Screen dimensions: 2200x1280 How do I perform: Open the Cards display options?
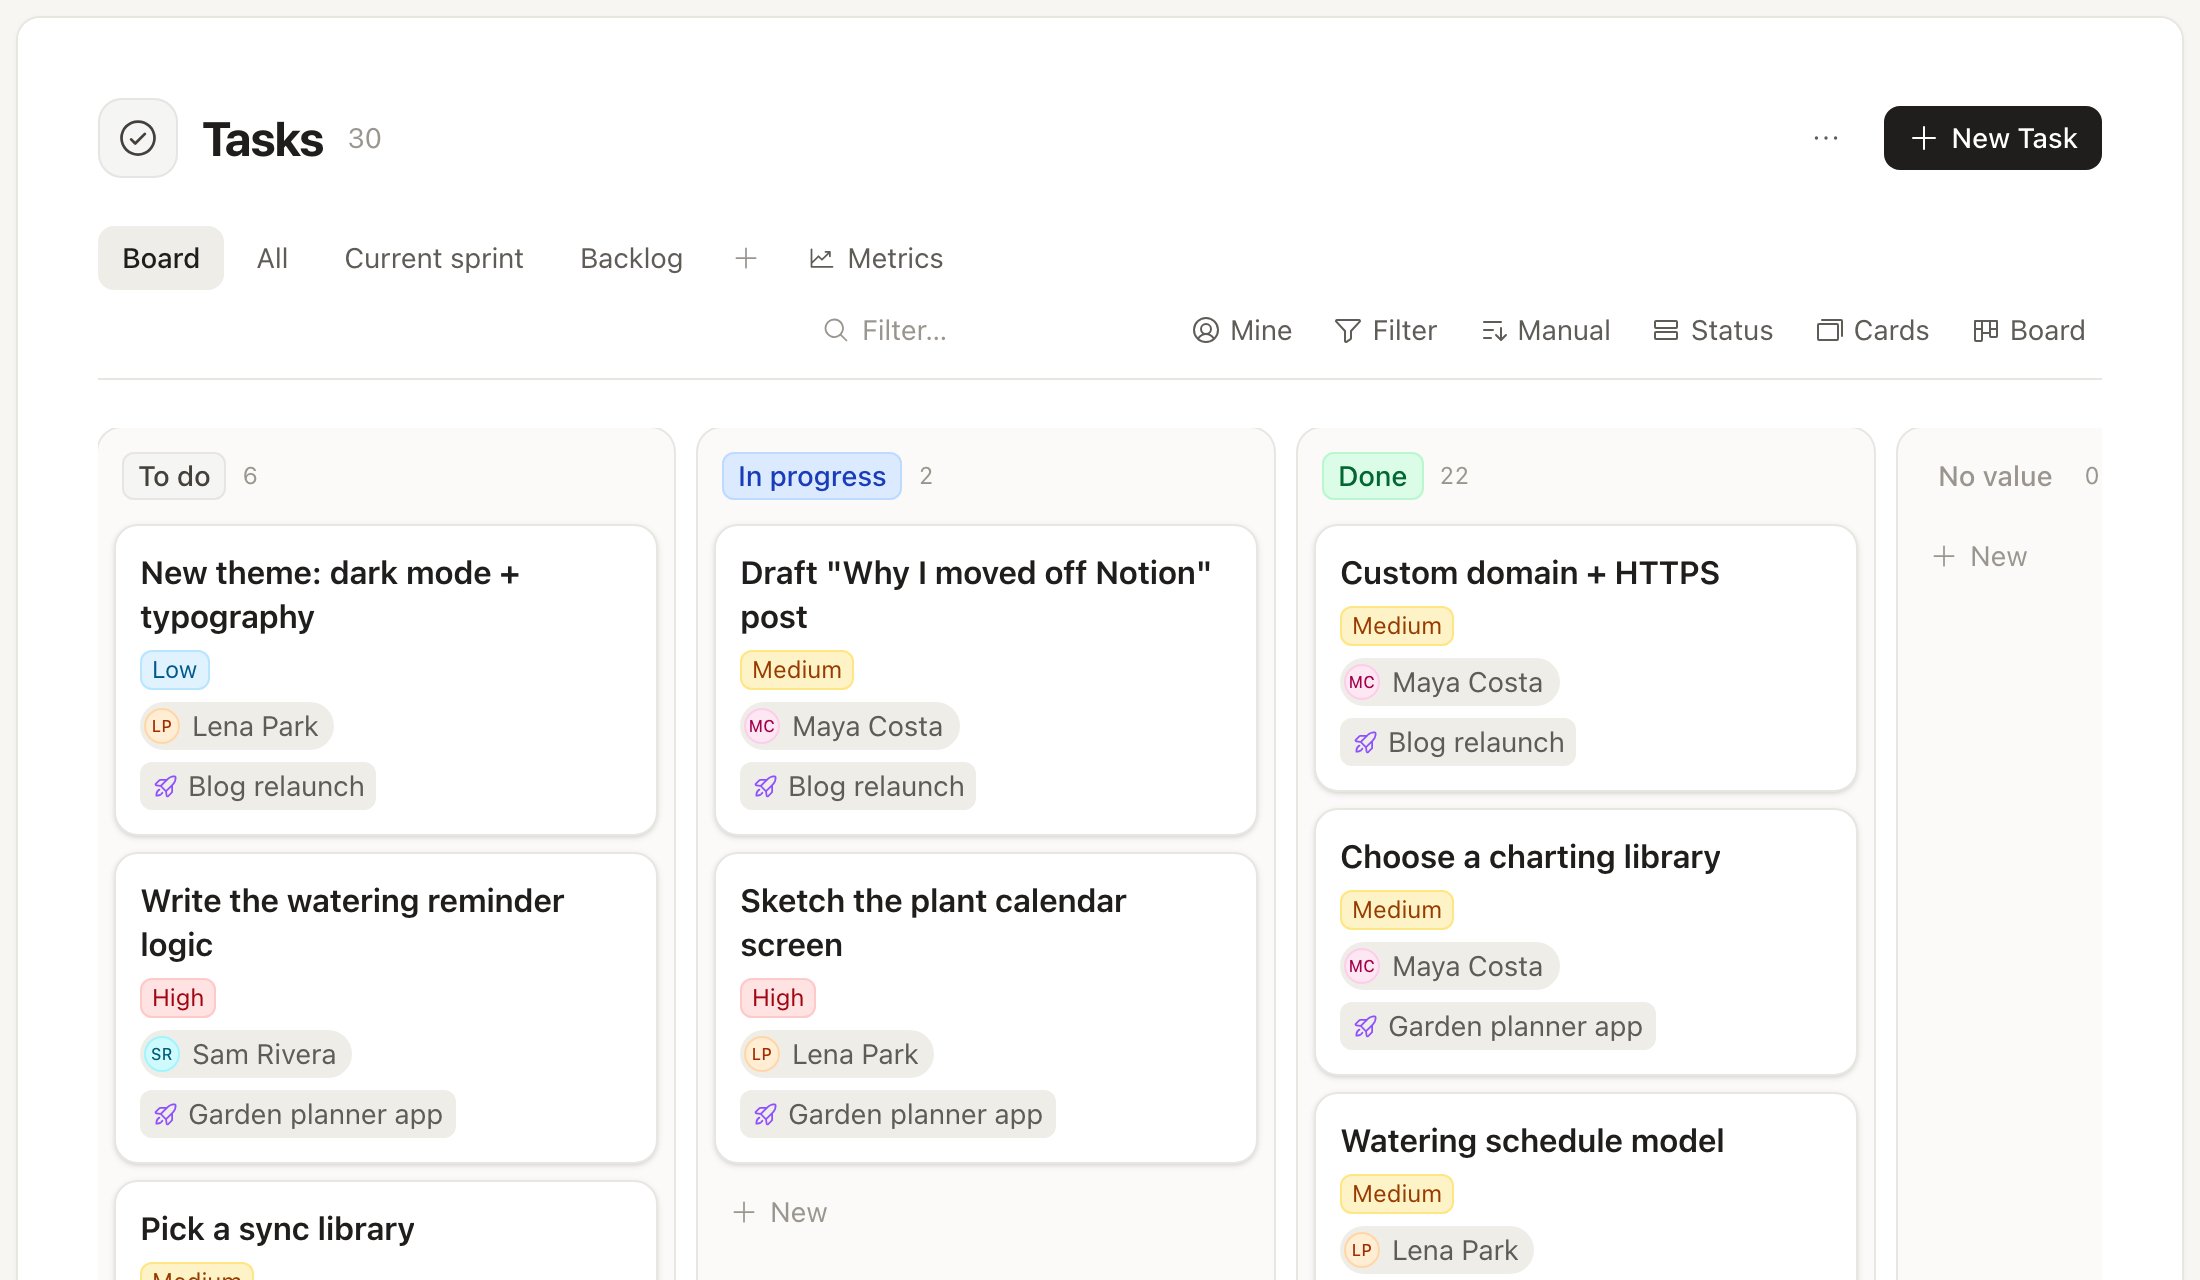[x=1872, y=330]
